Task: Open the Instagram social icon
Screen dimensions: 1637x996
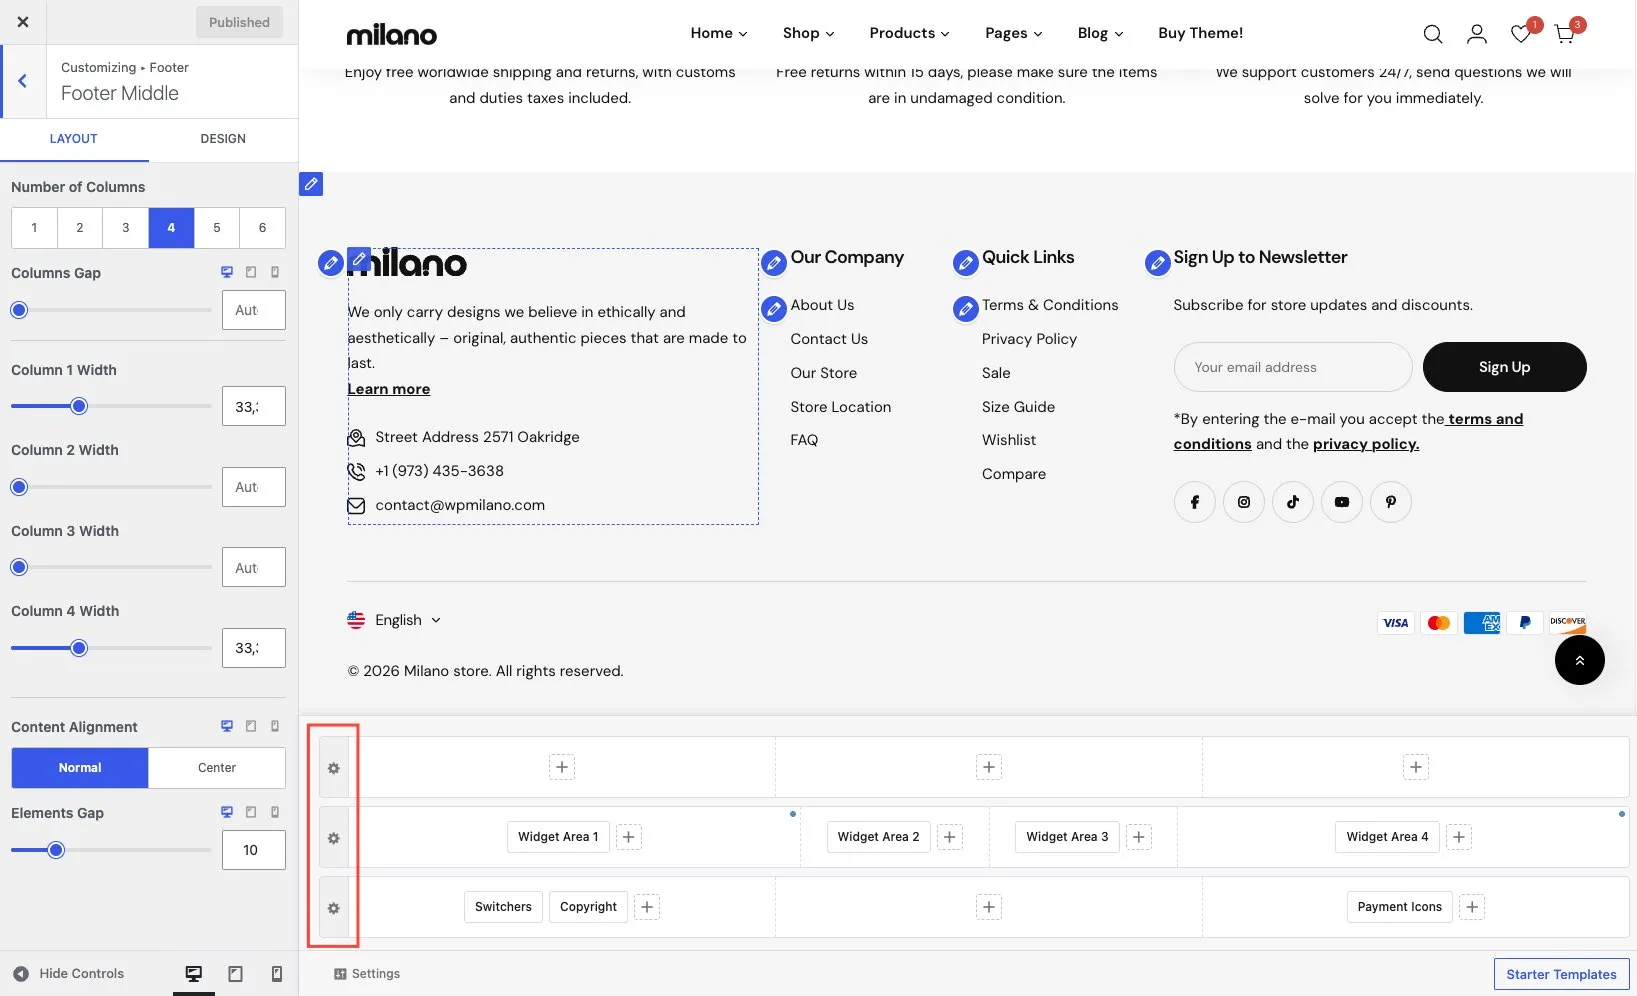Action: (1244, 502)
